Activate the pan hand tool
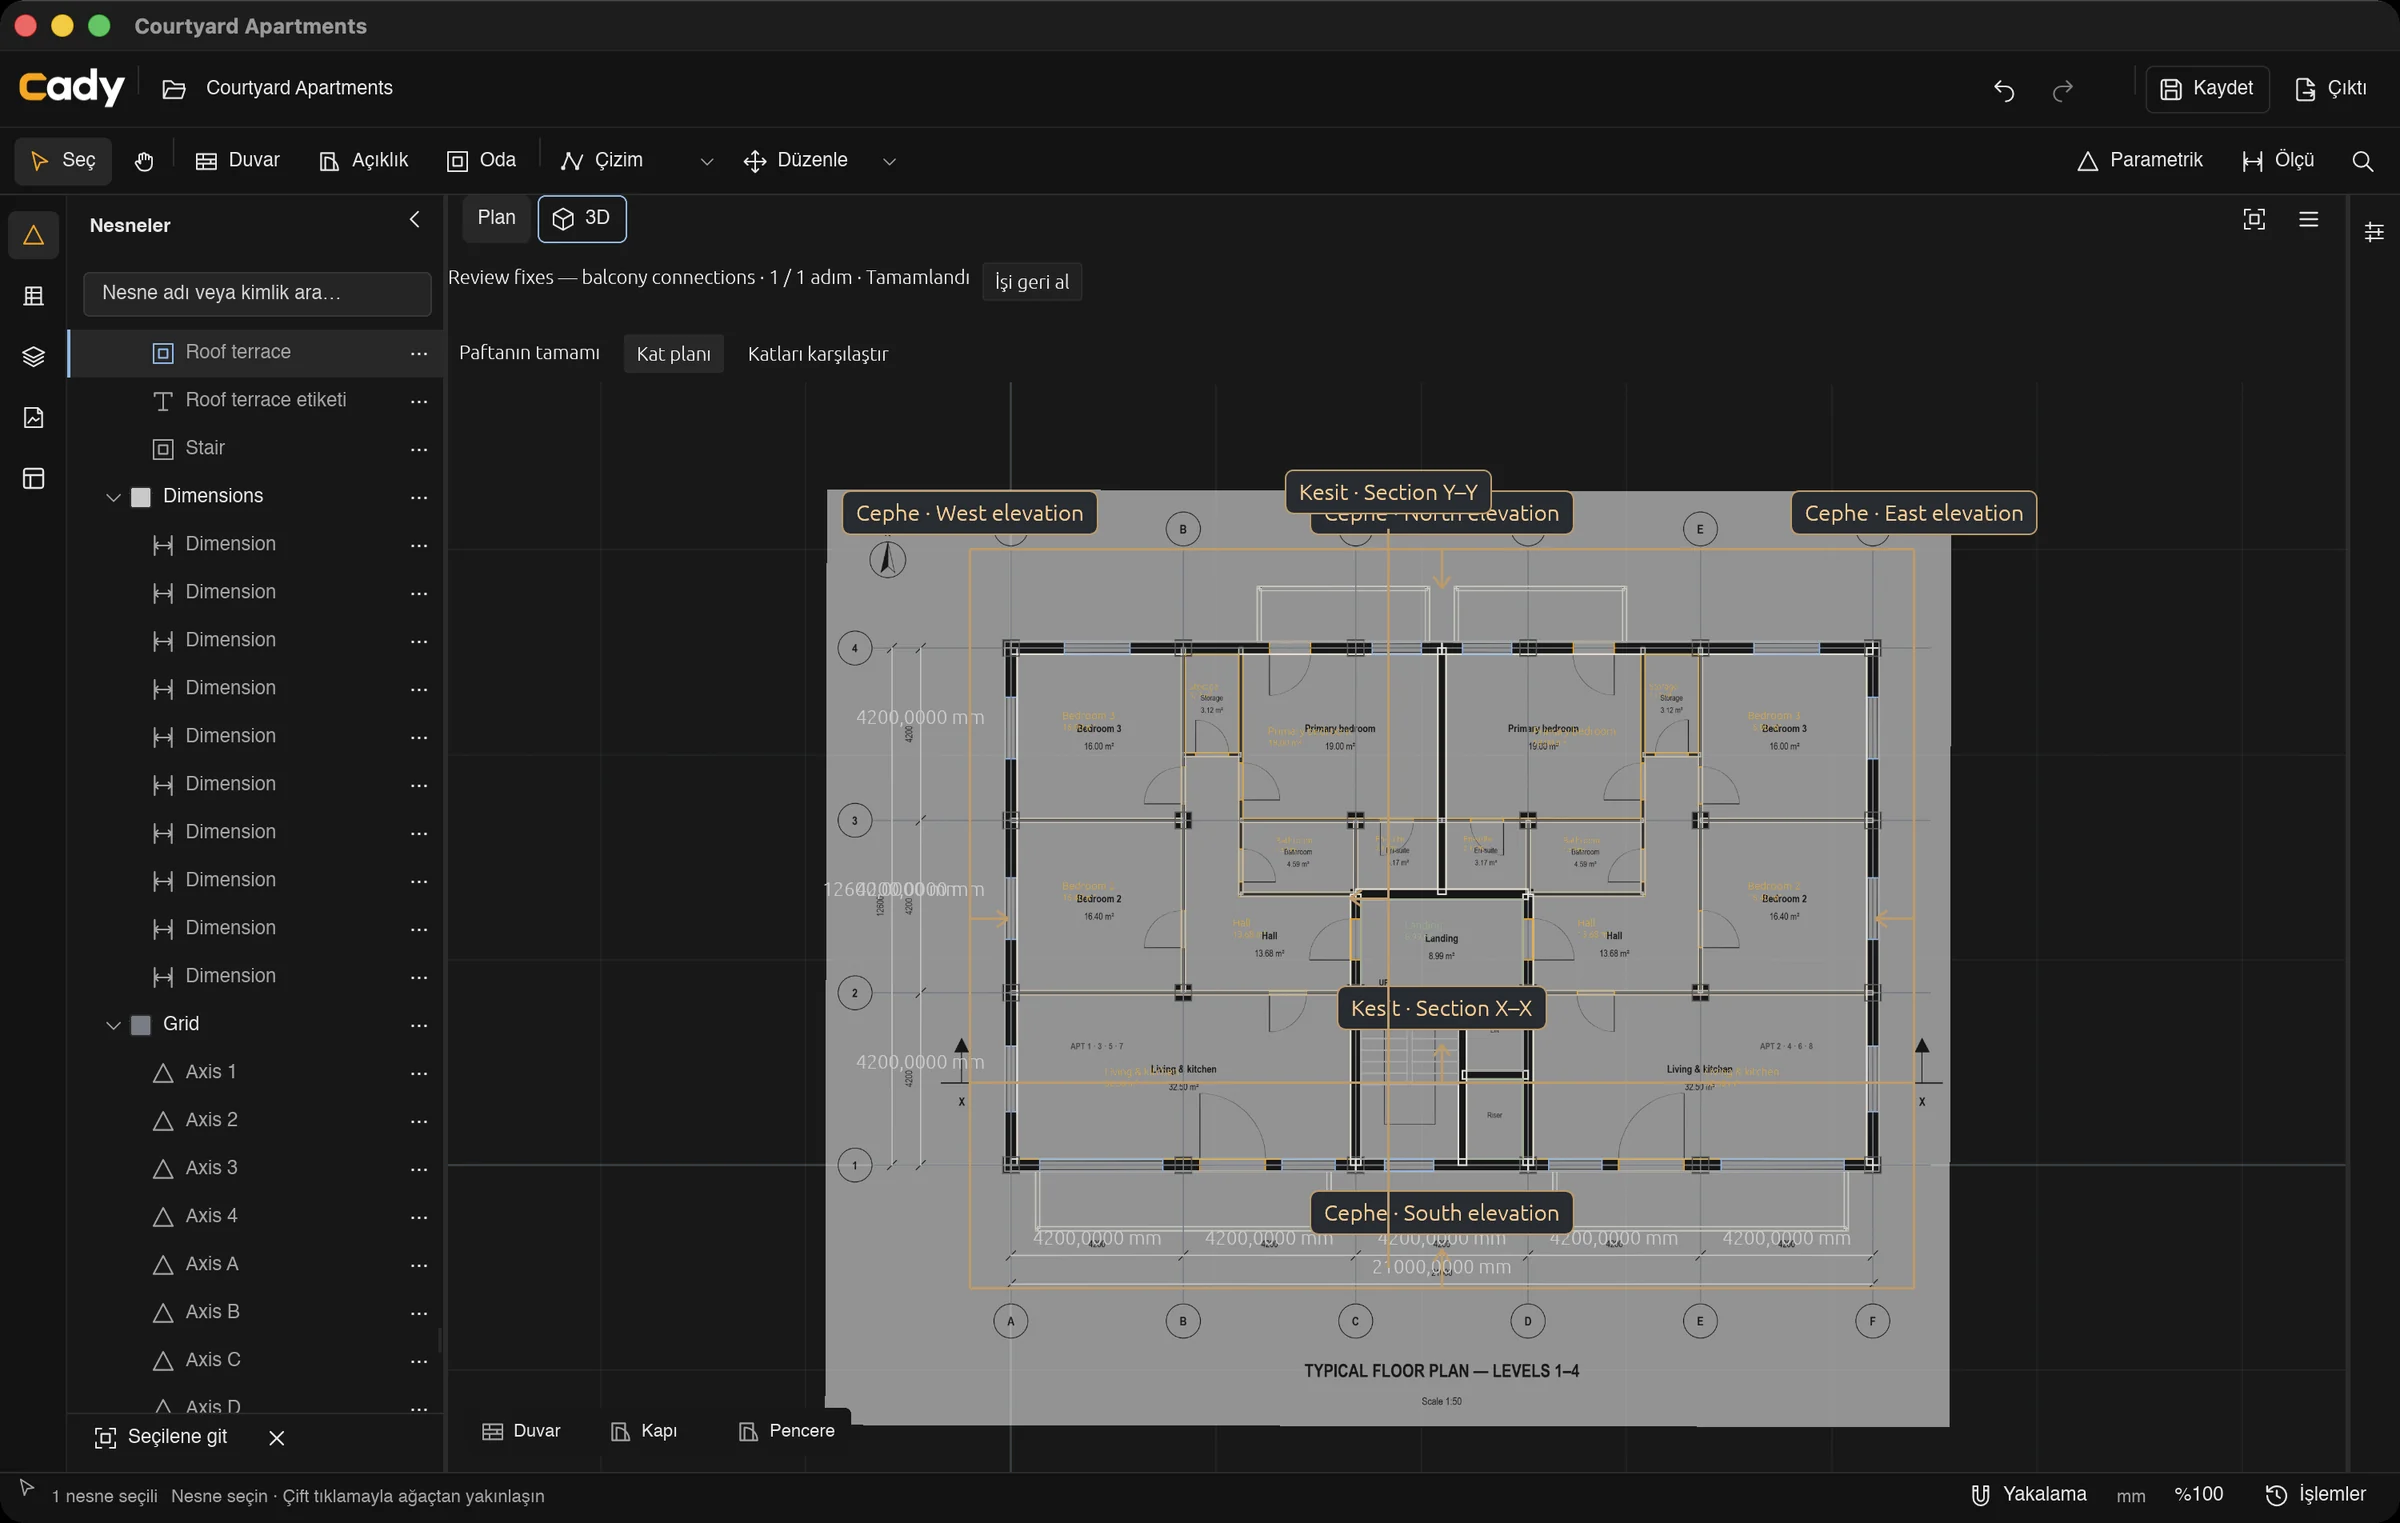2400x1523 pixels. pyautogui.click(x=144, y=161)
